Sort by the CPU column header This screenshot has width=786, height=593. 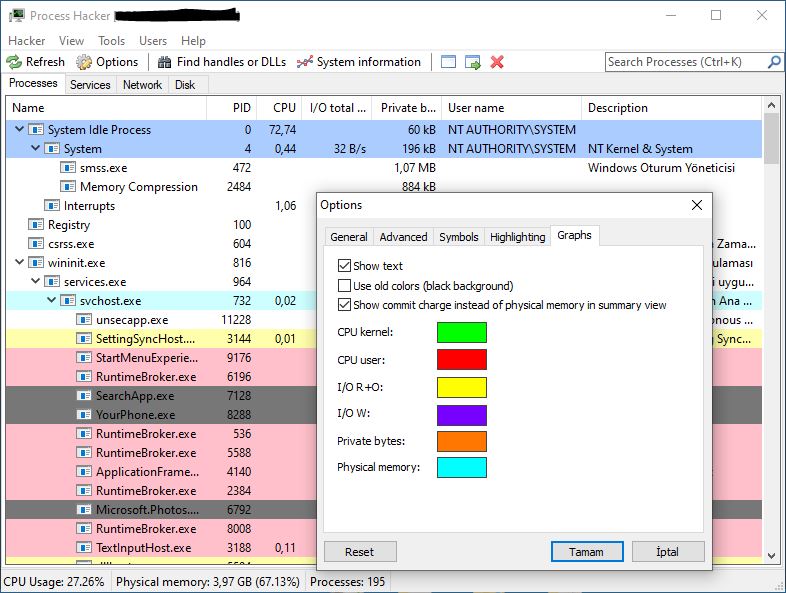pyautogui.click(x=281, y=108)
